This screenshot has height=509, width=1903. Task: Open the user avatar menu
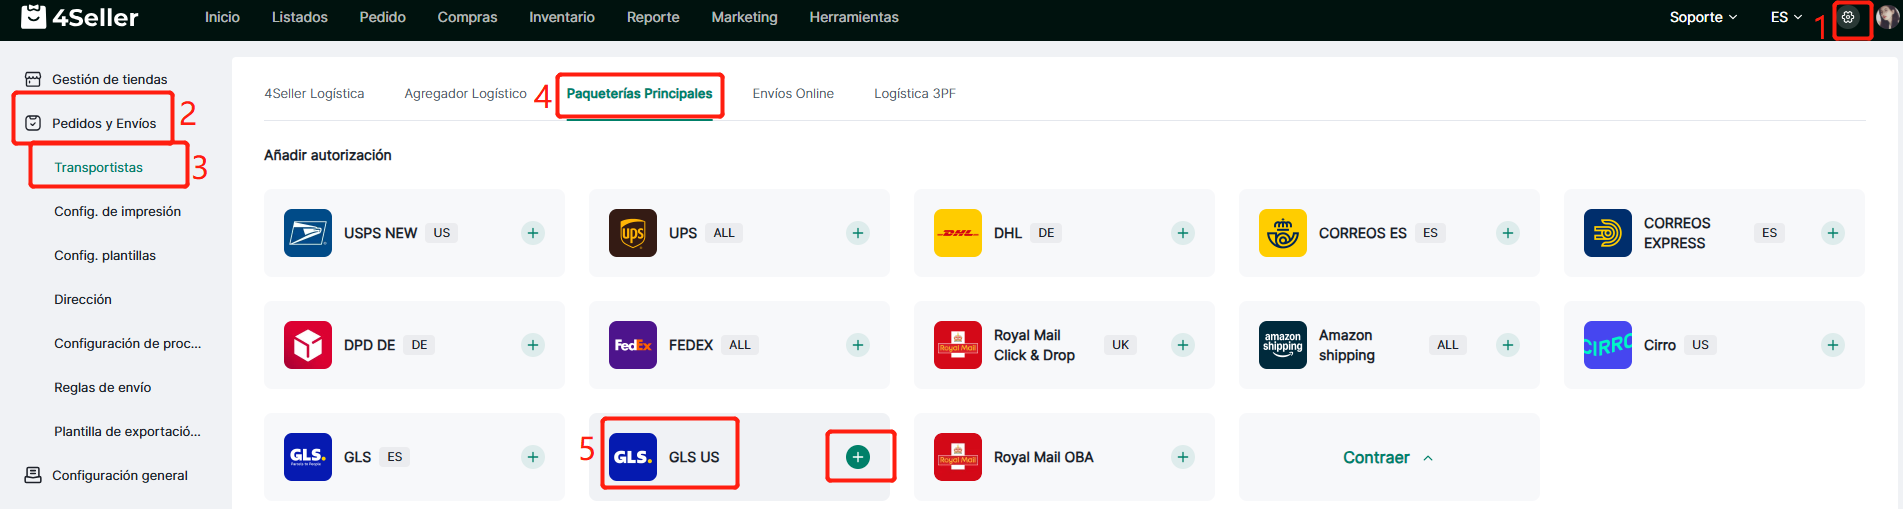click(x=1887, y=17)
